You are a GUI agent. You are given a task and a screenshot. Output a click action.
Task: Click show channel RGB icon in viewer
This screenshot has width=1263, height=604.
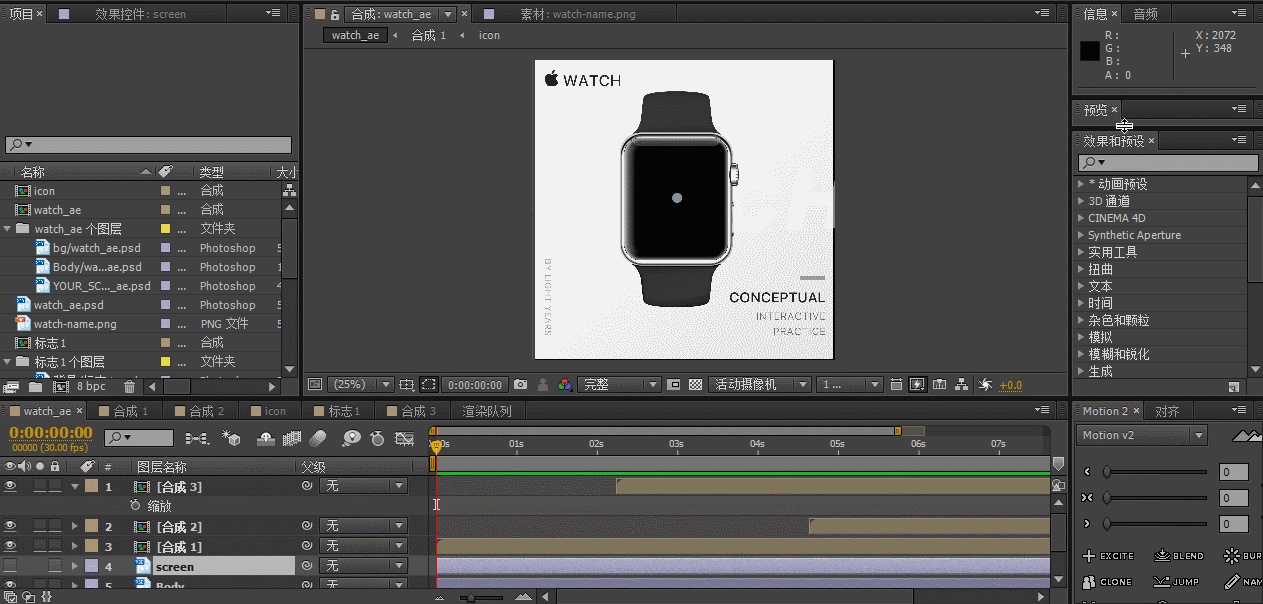pos(565,384)
